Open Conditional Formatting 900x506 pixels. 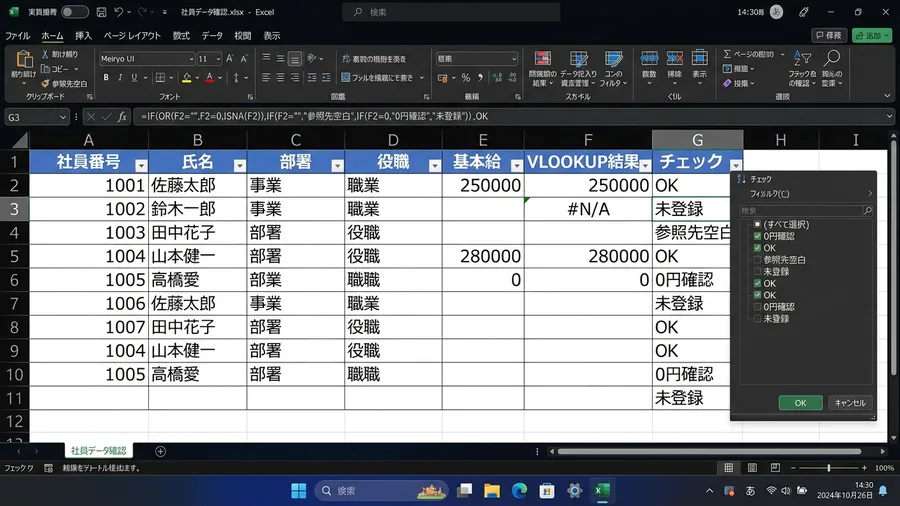click(542, 68)
